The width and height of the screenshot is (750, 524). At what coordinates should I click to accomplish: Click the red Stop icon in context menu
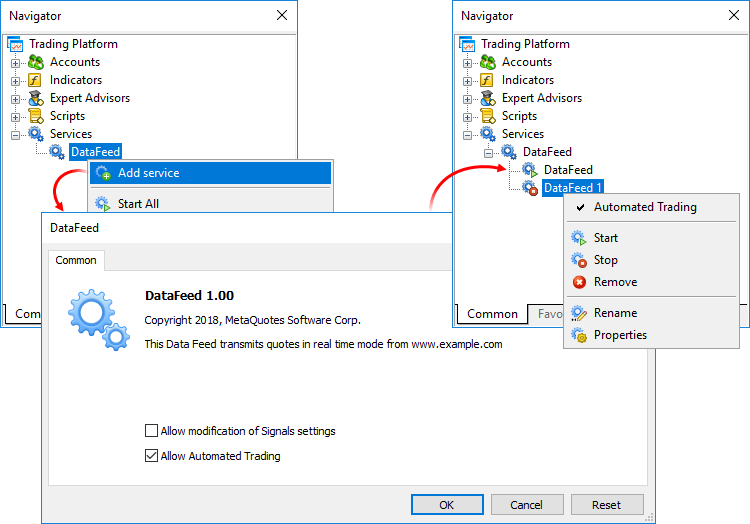pos(579,260)
